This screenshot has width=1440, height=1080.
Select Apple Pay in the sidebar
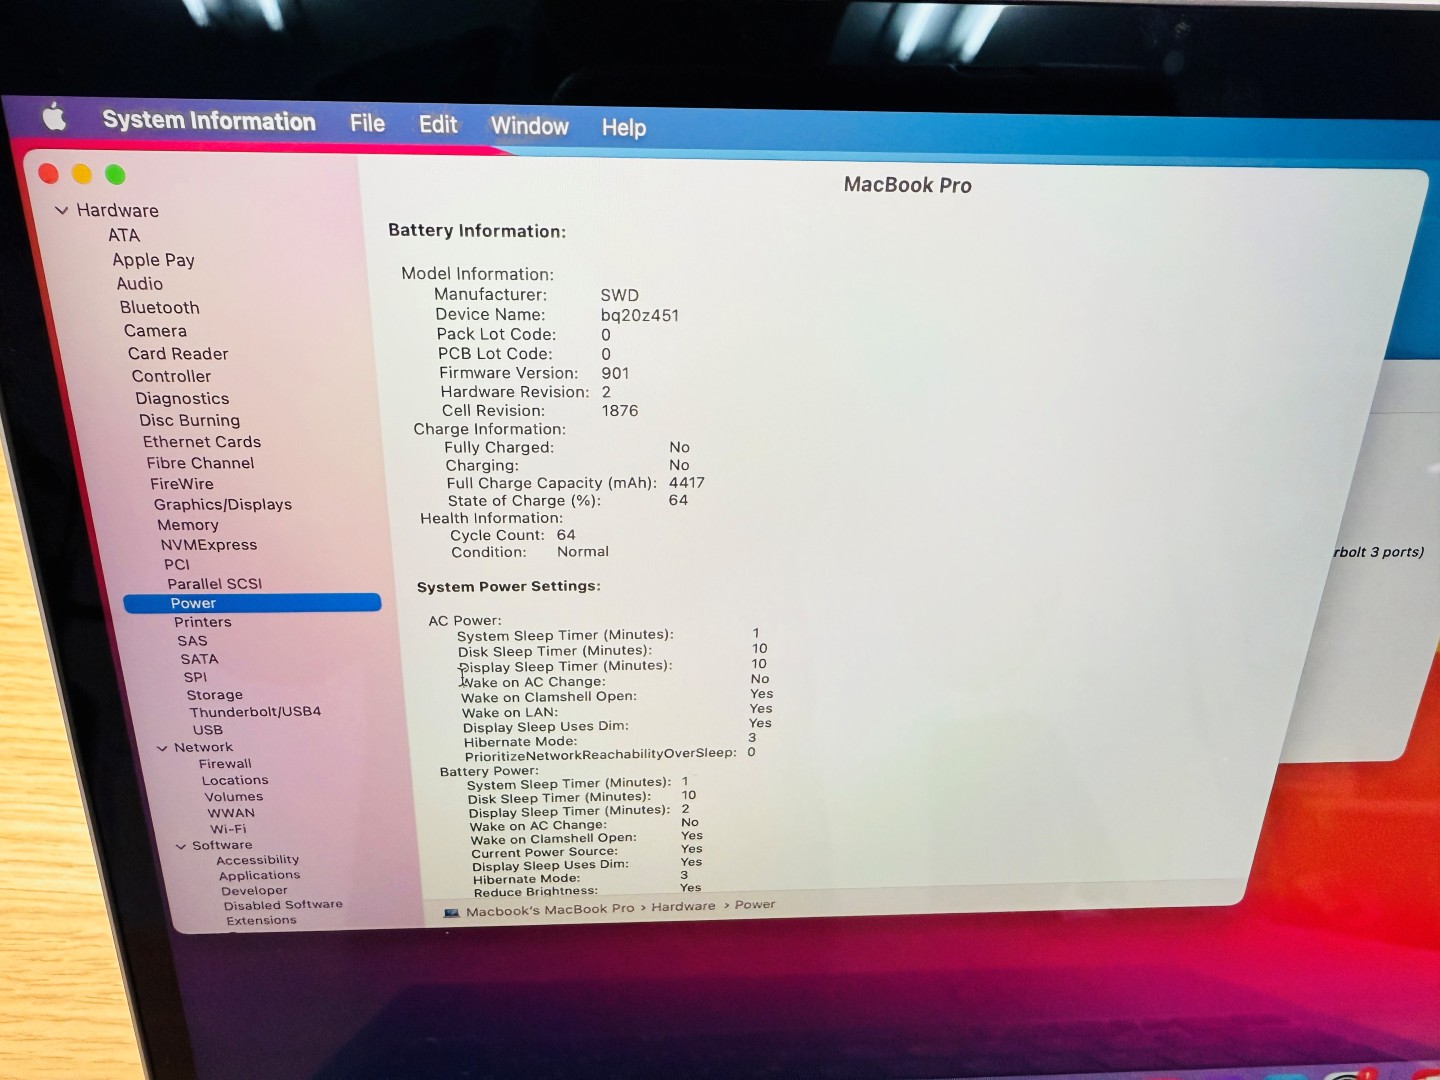[x=153, y=260]
